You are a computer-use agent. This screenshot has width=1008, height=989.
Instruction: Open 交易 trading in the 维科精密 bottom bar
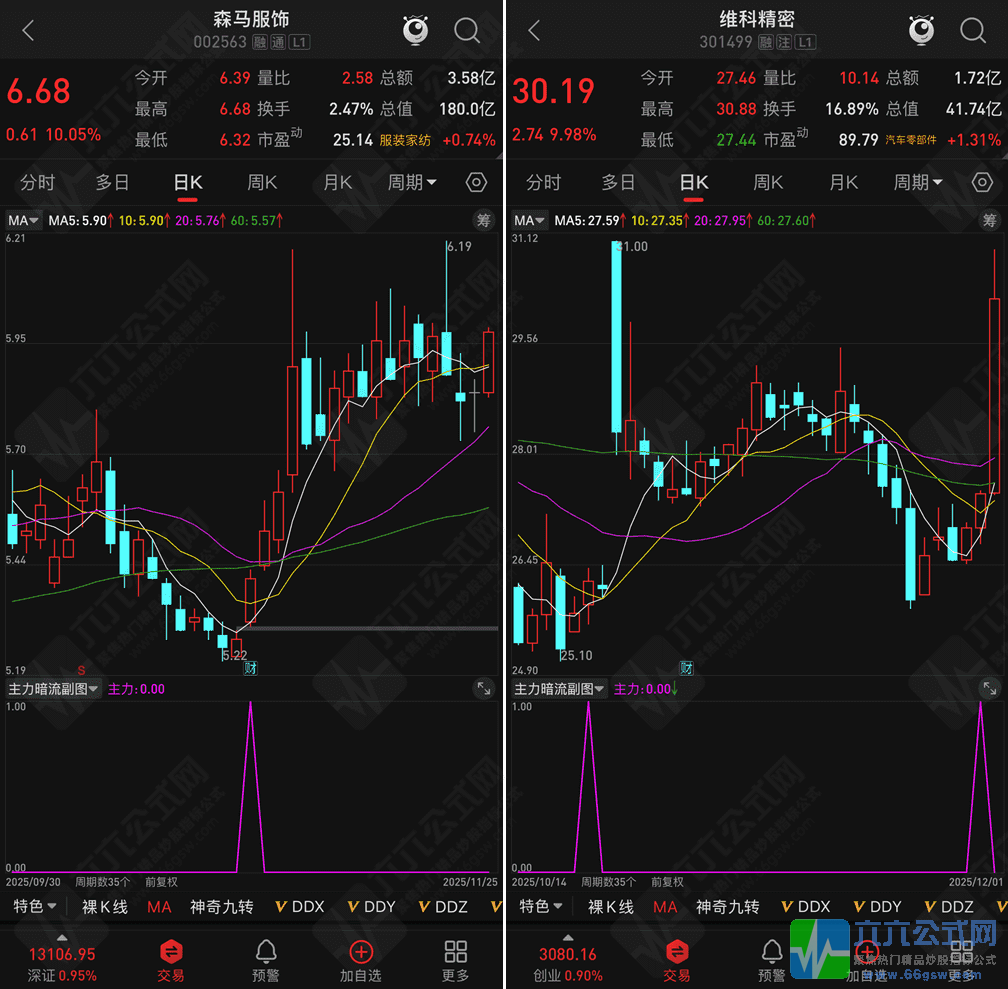pyautogui.click(x=677, y=961)
